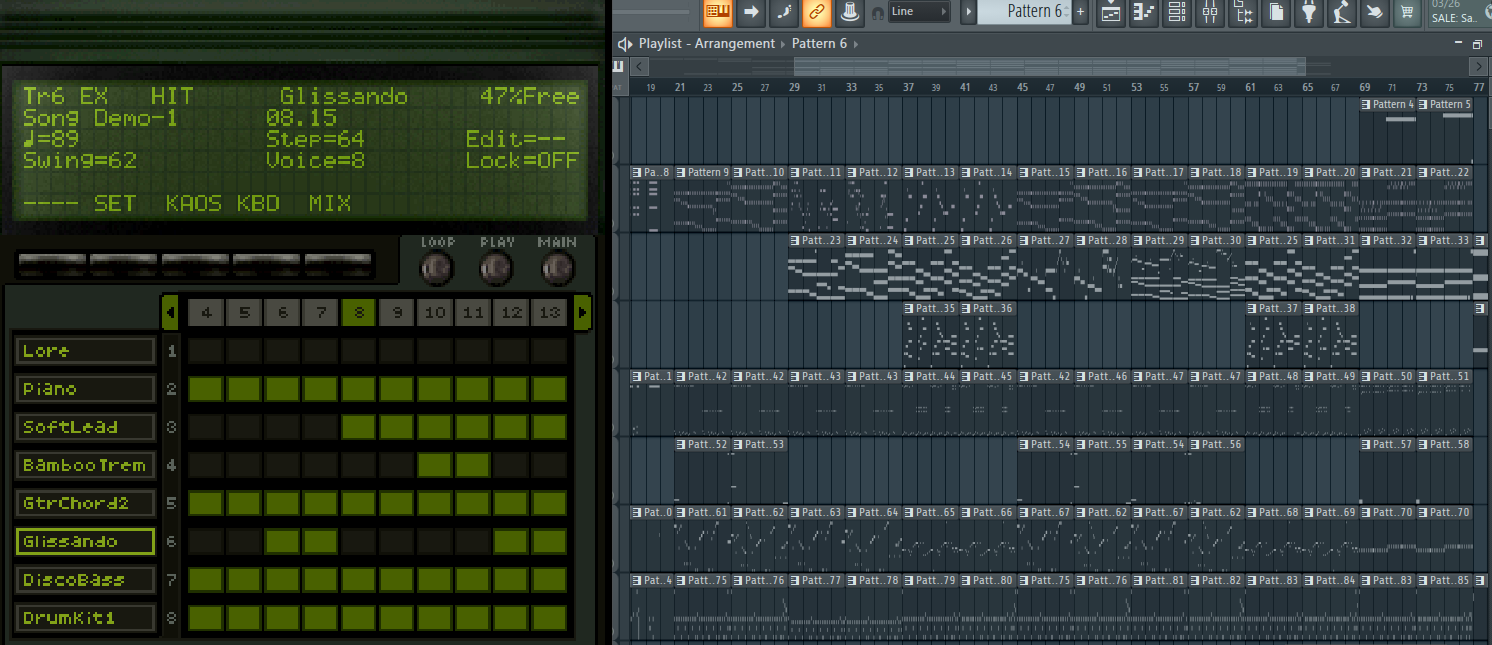Open the plugin picker tree icon
This screenshot has width=1492, height=645.
pyautogui.click(x=1243, y=12)
